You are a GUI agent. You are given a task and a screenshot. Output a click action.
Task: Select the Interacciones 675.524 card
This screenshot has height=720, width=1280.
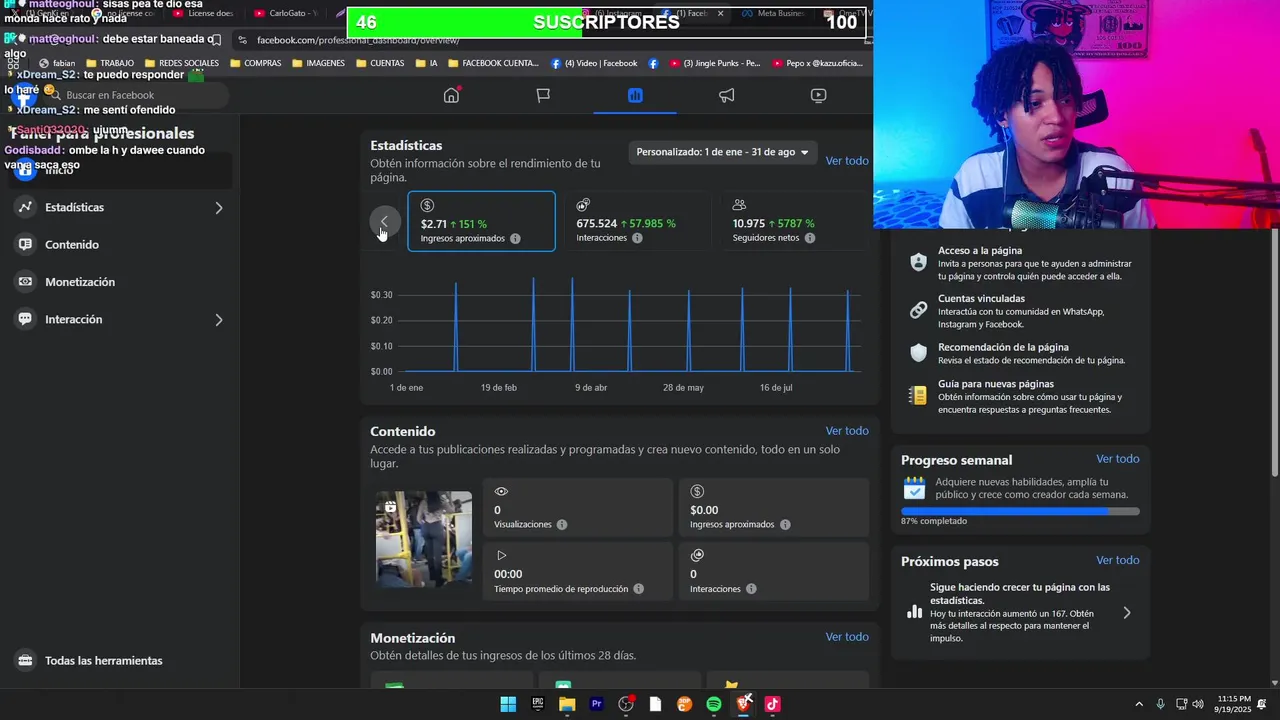tap(636, 221)
